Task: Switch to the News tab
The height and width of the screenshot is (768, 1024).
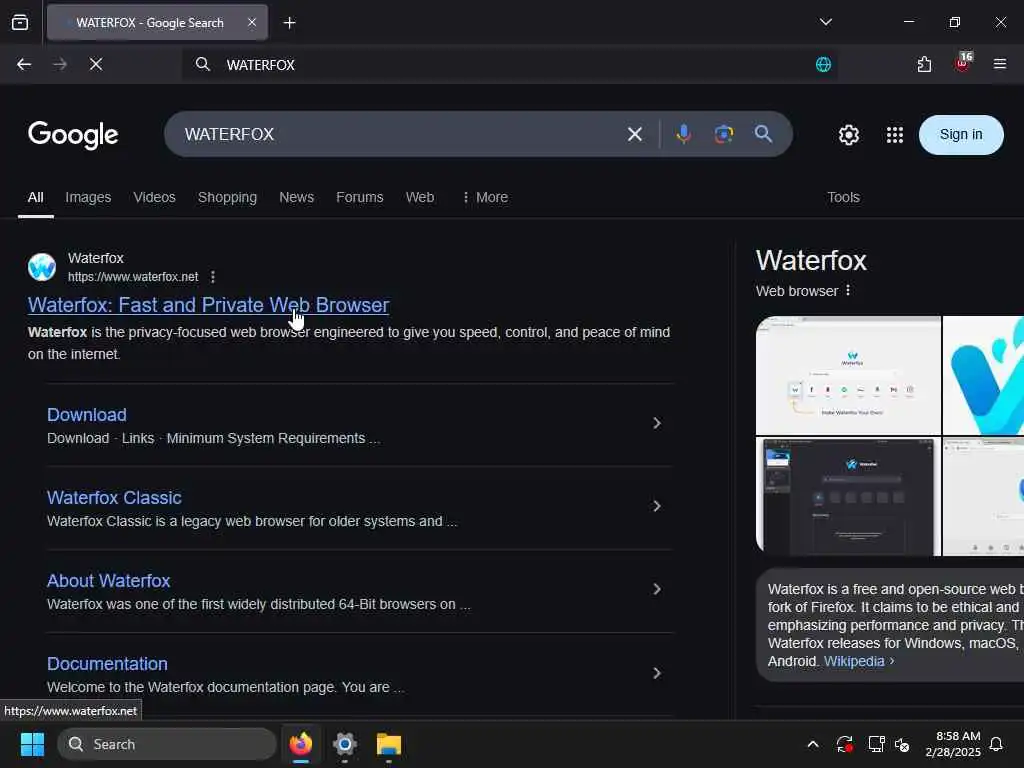Action: [296, 197]
